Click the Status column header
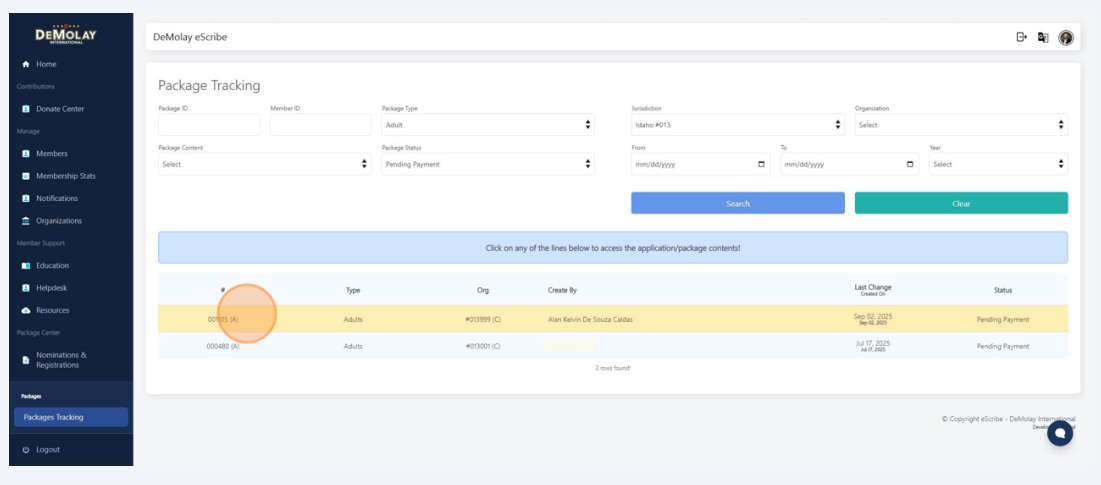The image size is (1101, 485). 1003,290
